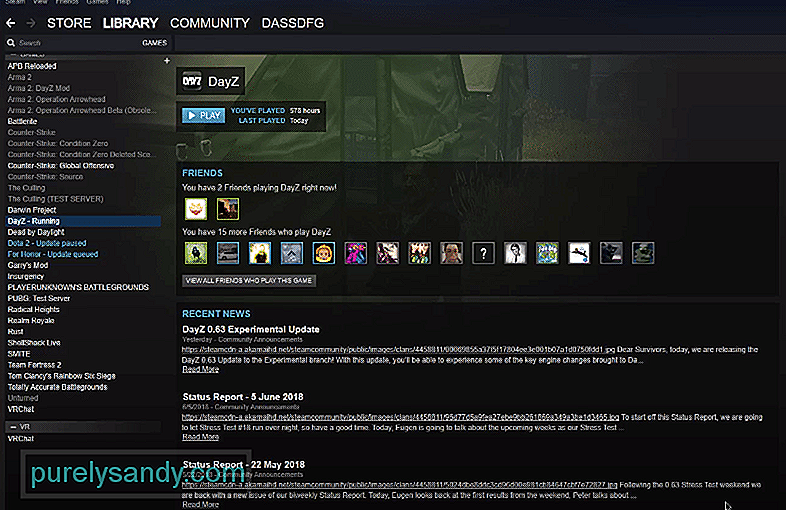786x510 pixels.
Task: Launch DayZ with the PLAY button
Action: (x=204, y=115)
